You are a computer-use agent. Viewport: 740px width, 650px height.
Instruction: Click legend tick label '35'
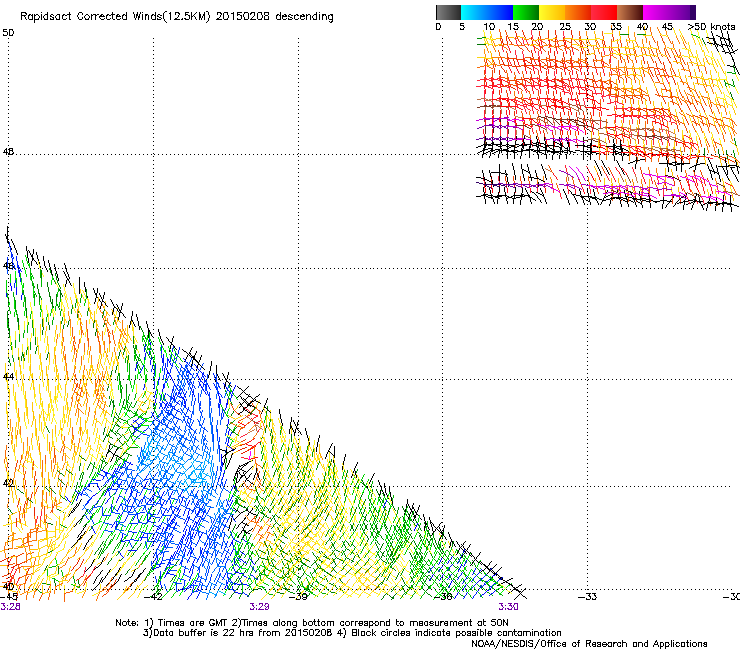[616, 27]
